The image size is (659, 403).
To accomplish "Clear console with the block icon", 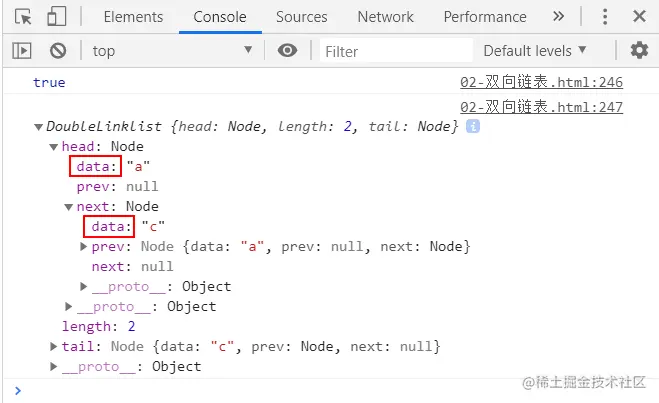I will click(58, 51).
